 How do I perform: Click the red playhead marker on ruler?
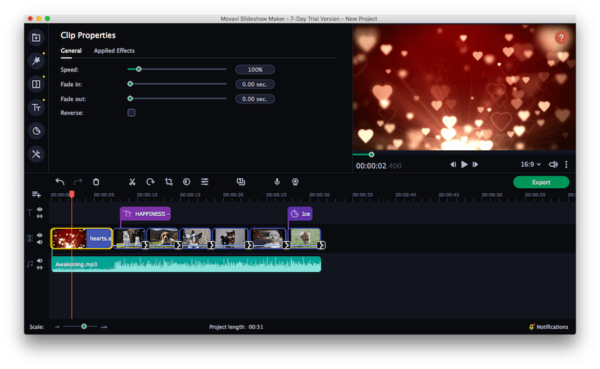pyautogui.click(x=72, y=194)
